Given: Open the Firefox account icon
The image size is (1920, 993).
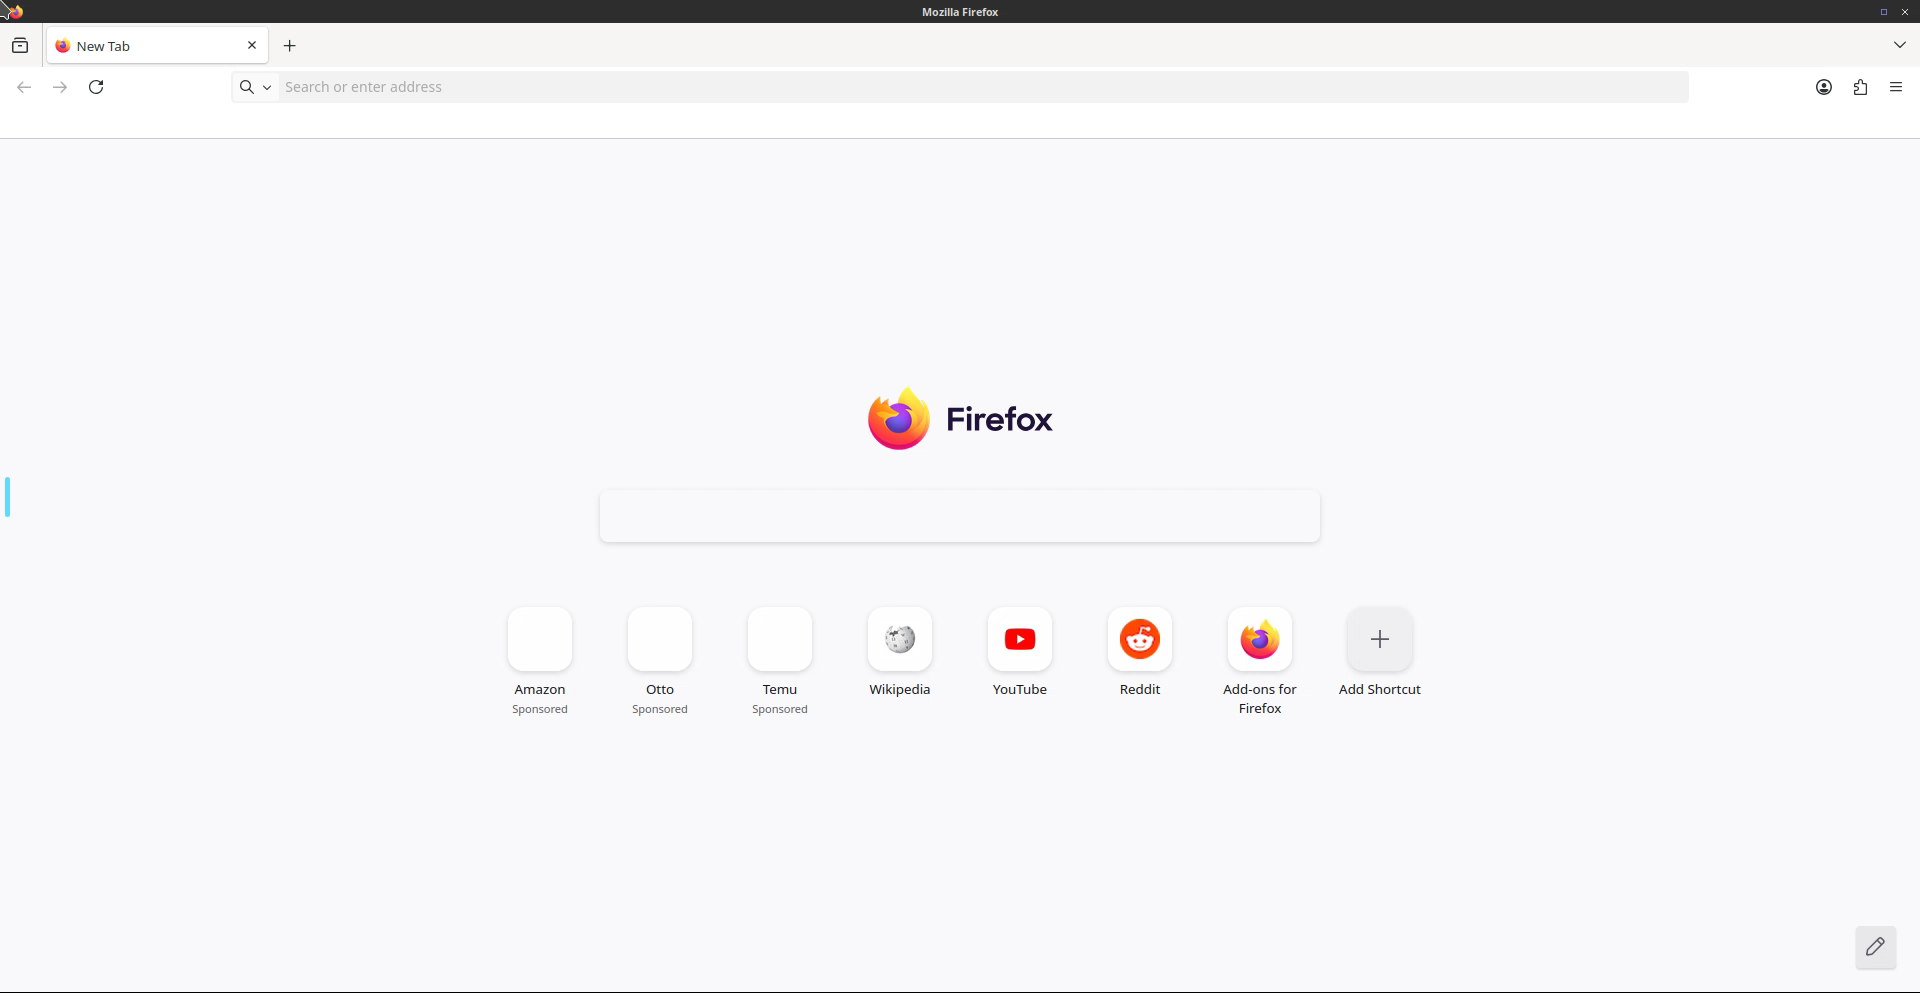Looking at the screenshot, I should pyautogui.click(x=1823, y=87).
